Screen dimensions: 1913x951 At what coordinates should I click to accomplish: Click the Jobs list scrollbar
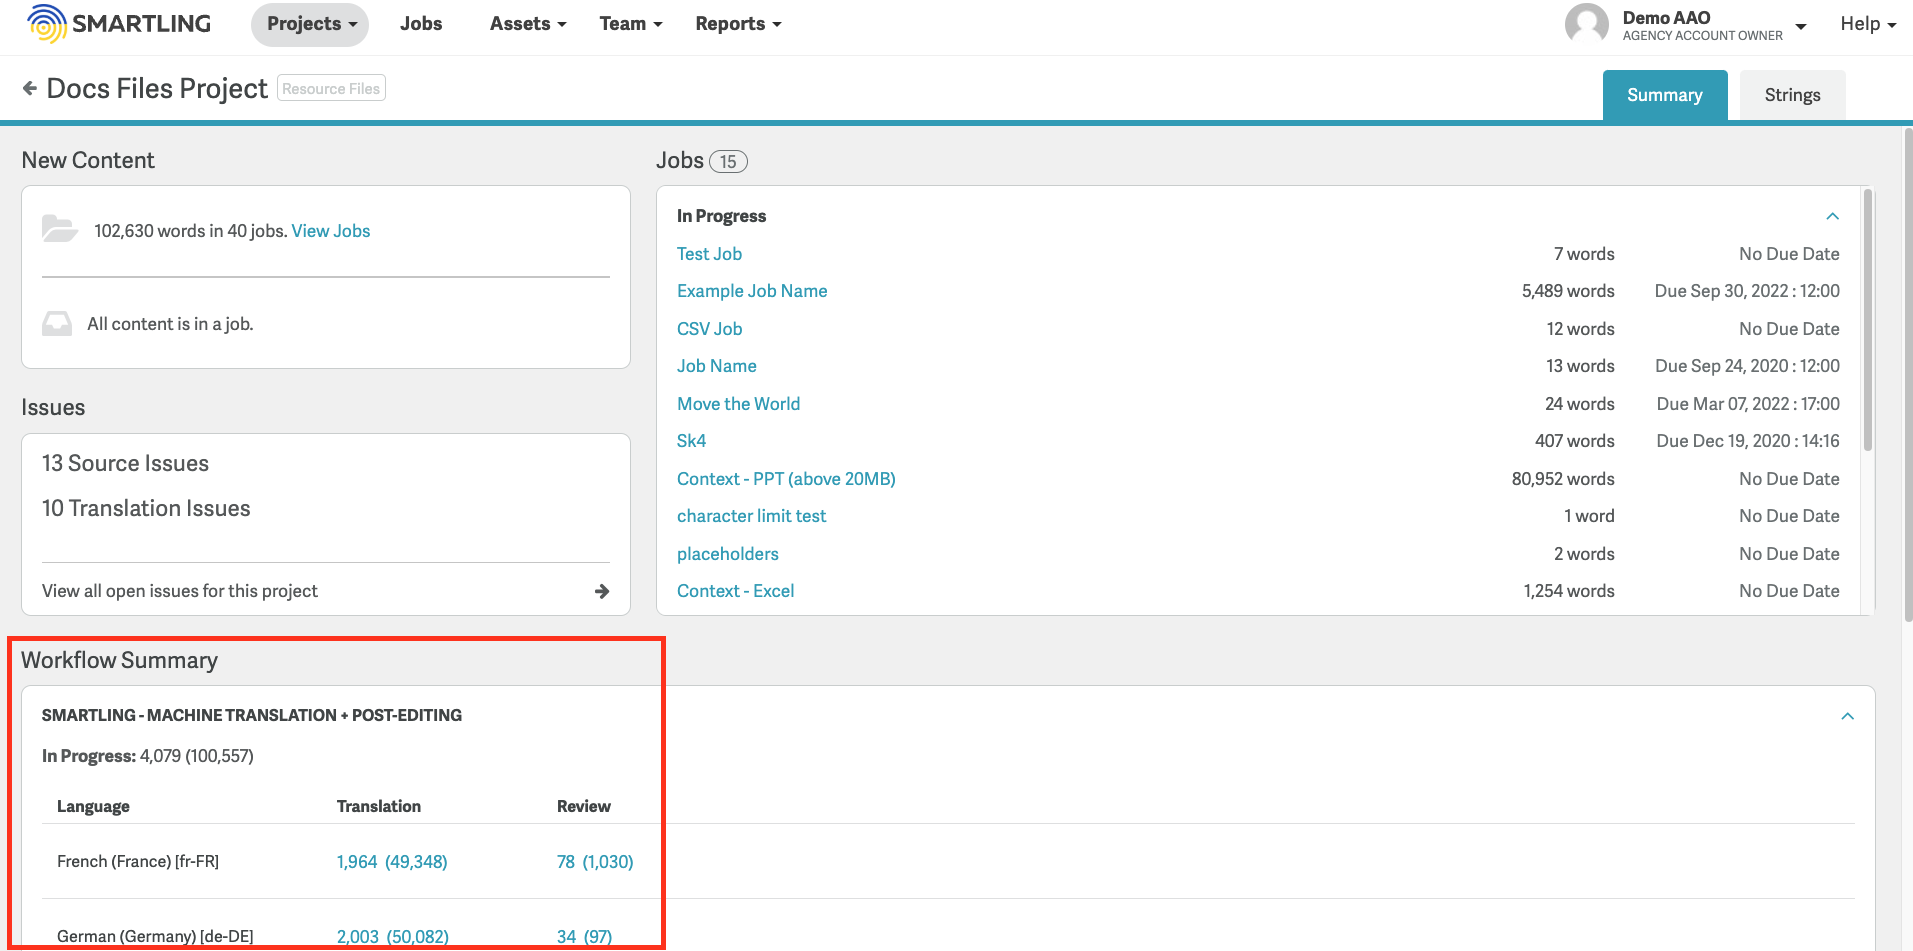pos(1867,320)
